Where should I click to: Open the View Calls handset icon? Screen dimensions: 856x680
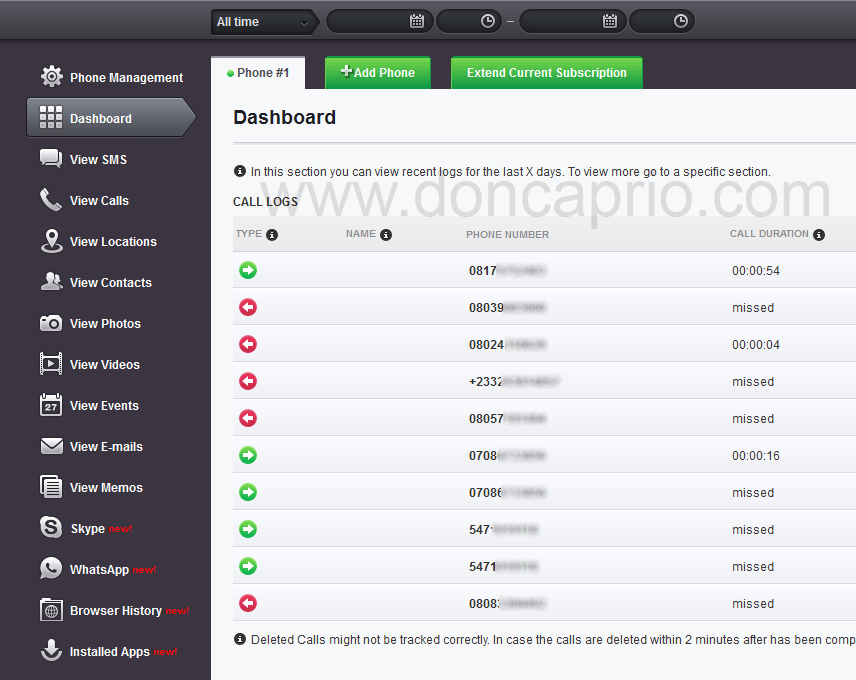(x=51, y=200)
